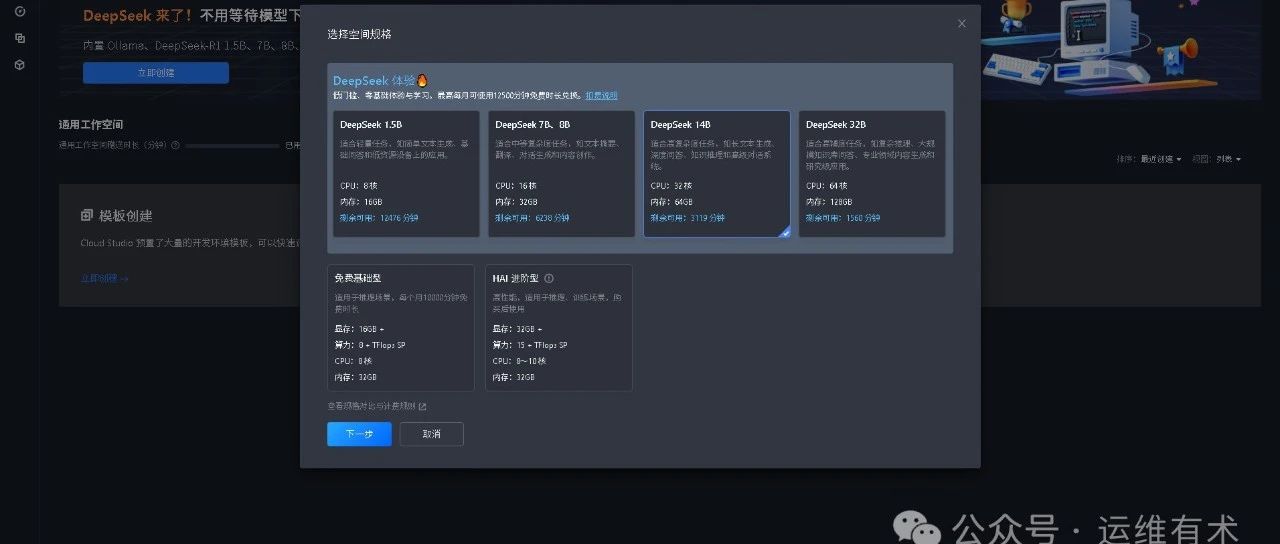Click the blue 立即创建 button in the banner
Viewport: 1280px width, 544px height.
click(156, 73)
